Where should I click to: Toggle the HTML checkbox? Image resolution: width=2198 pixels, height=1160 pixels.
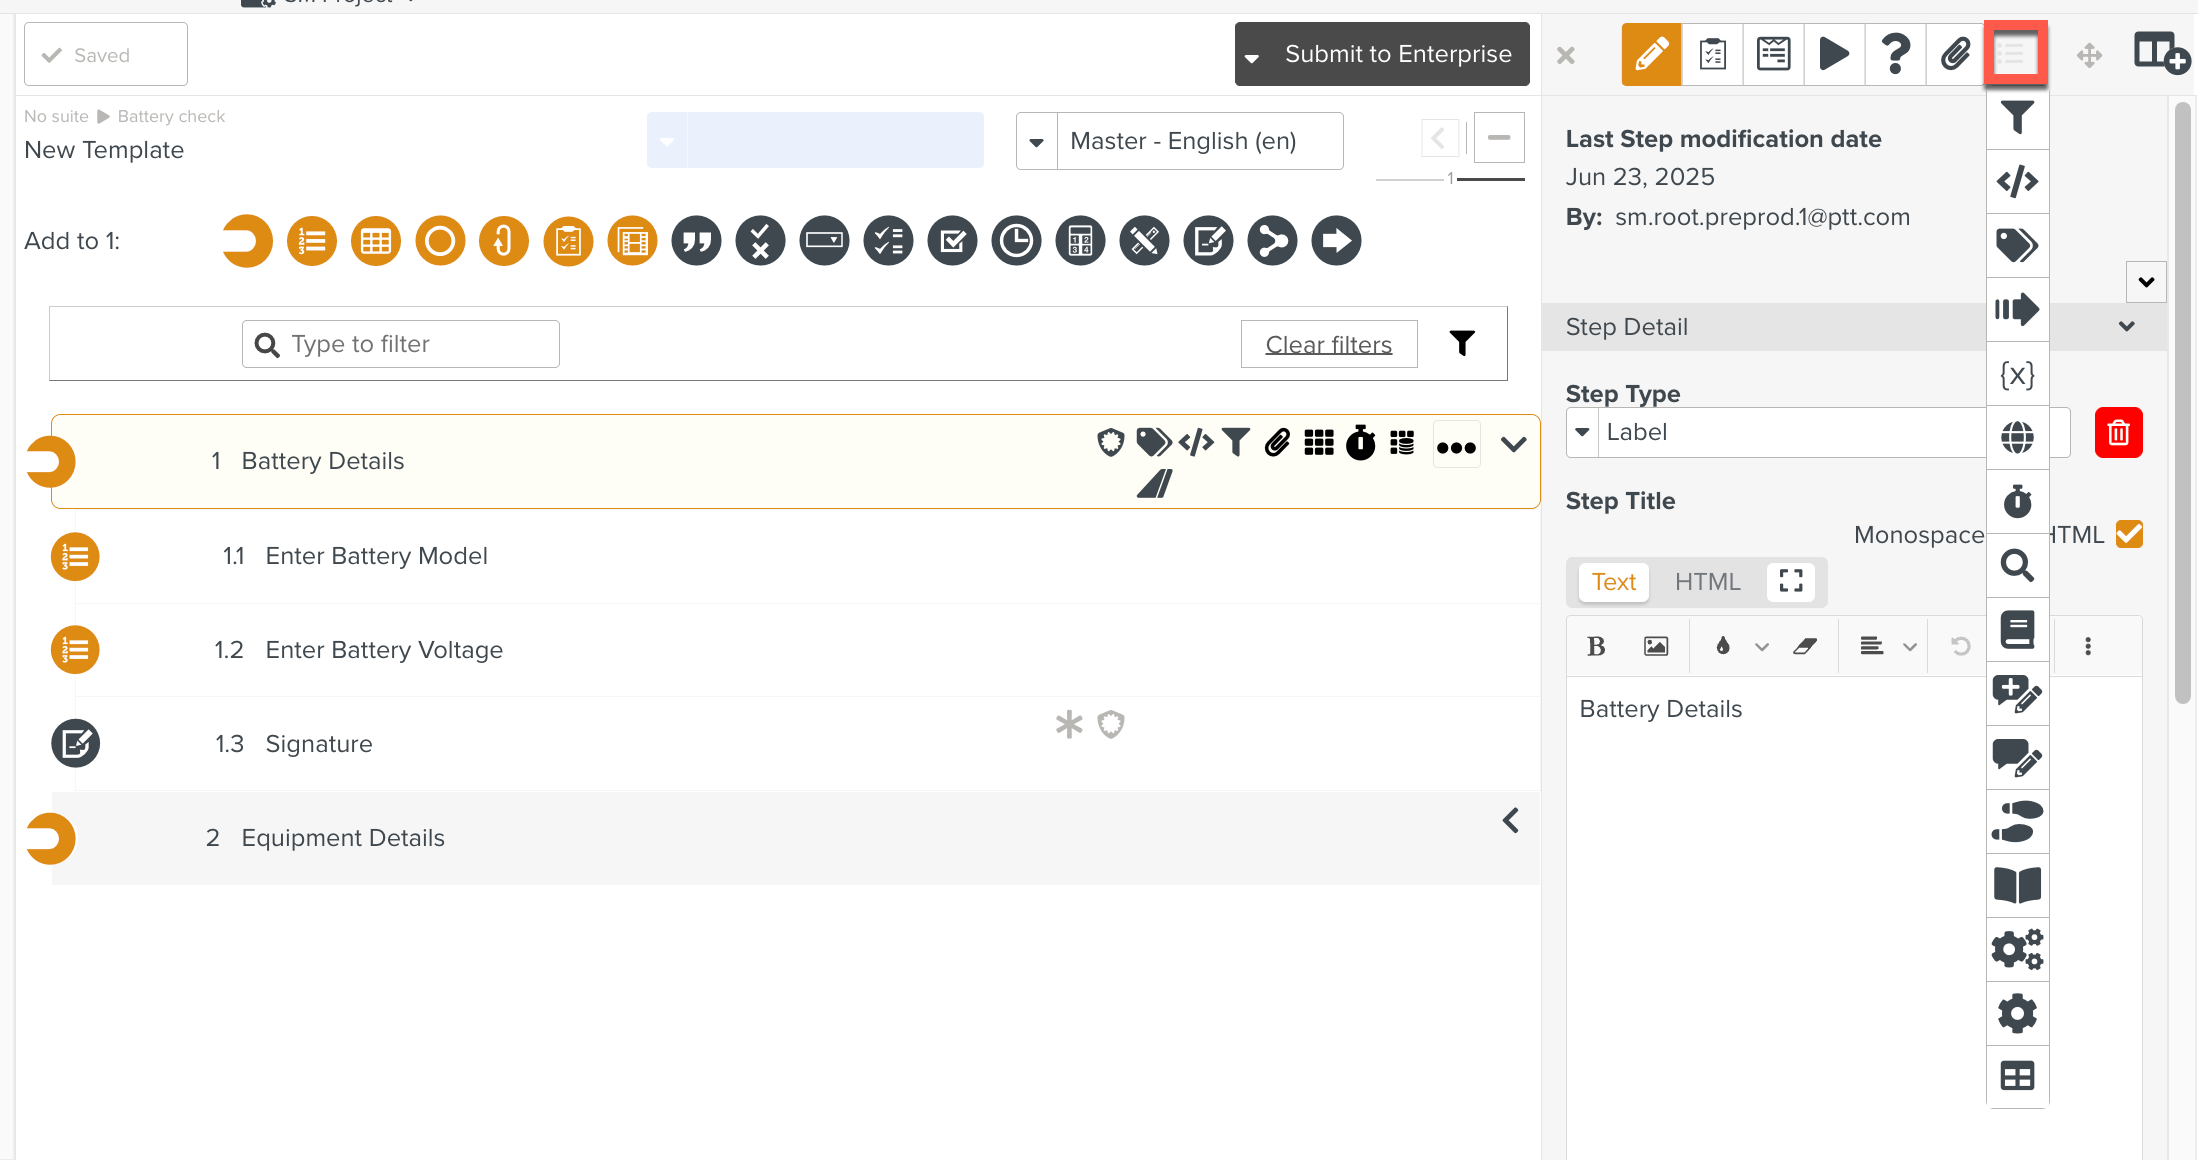pyautogui.click(x=2129, y=534)
